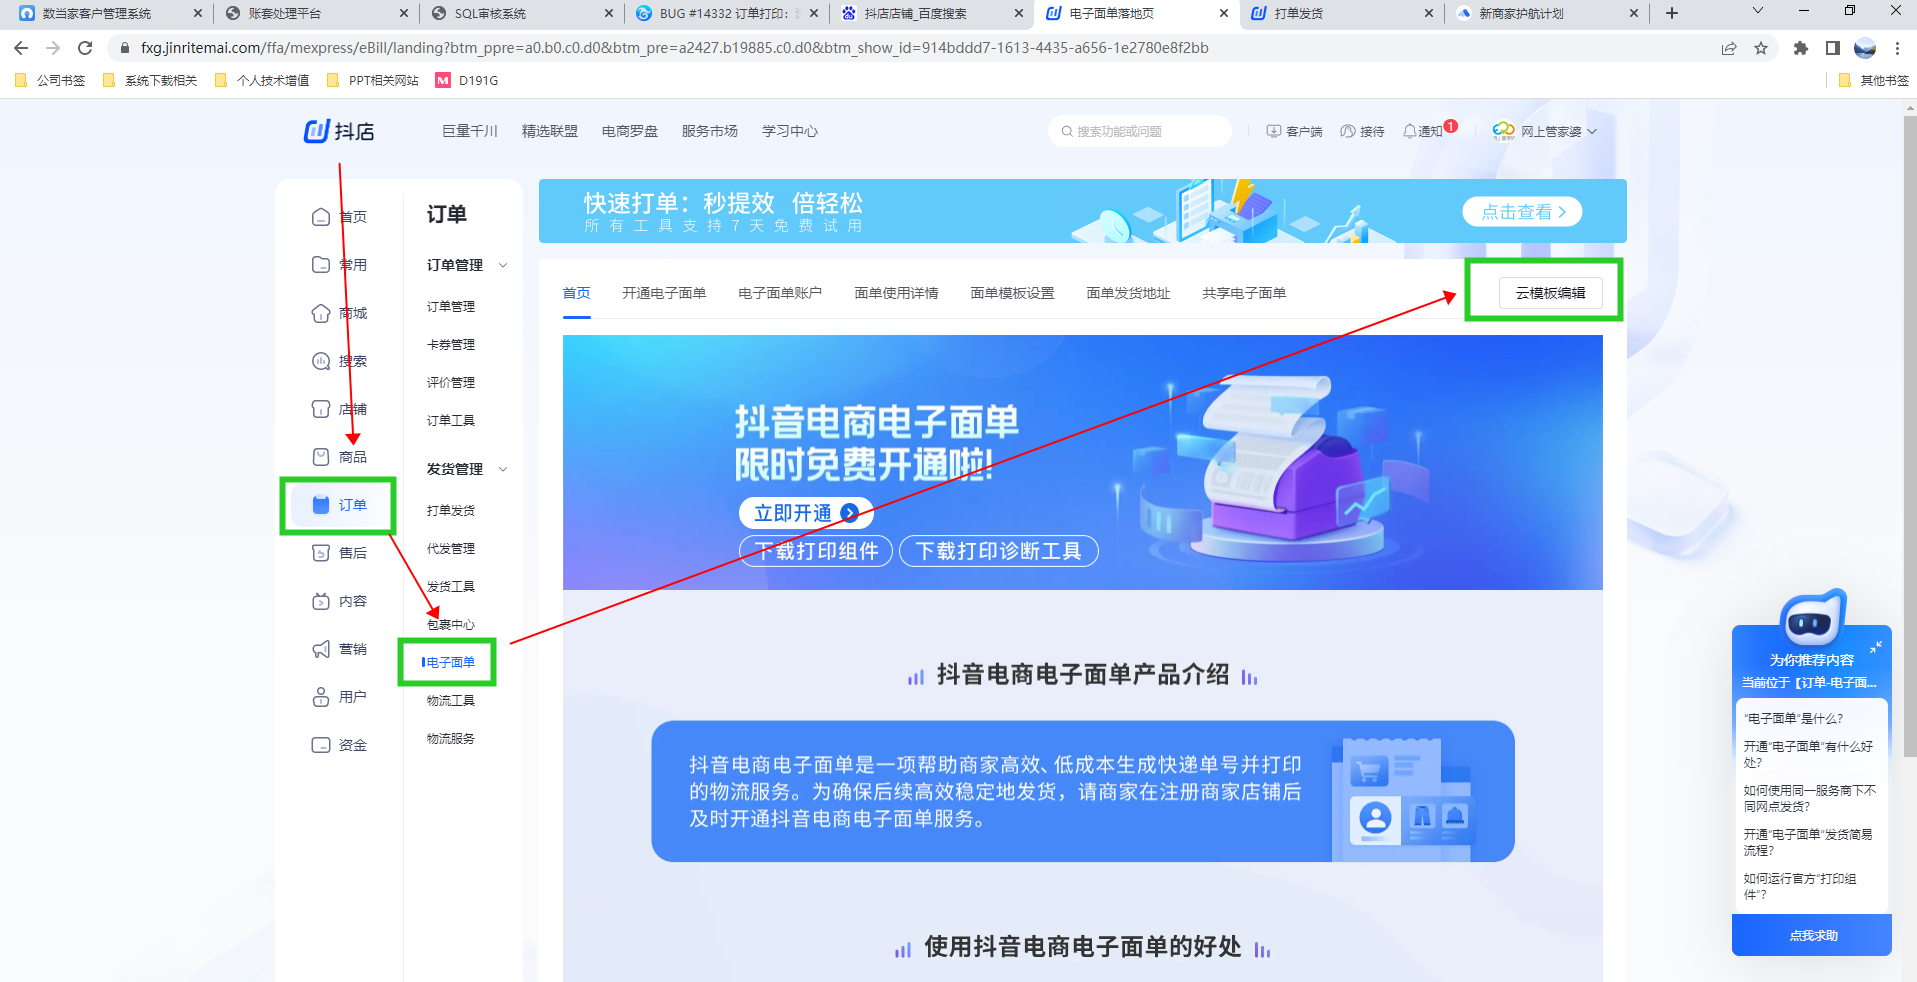Click the assistant robot avatar
The image size is (1917, 982).
tap(1812, 618)
